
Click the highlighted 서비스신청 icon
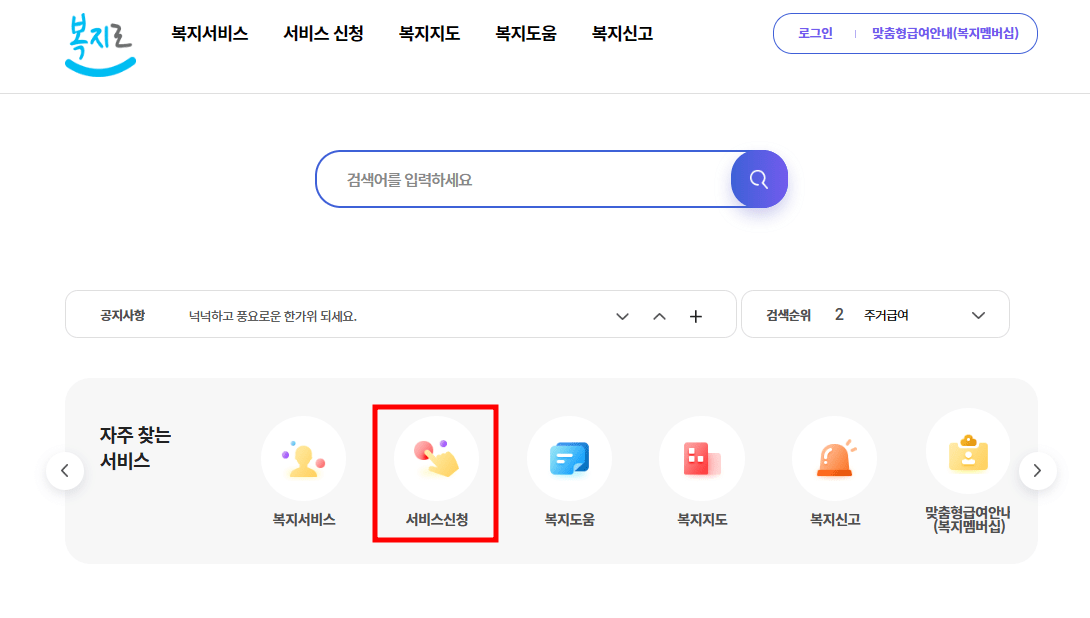tap(436, 458)
